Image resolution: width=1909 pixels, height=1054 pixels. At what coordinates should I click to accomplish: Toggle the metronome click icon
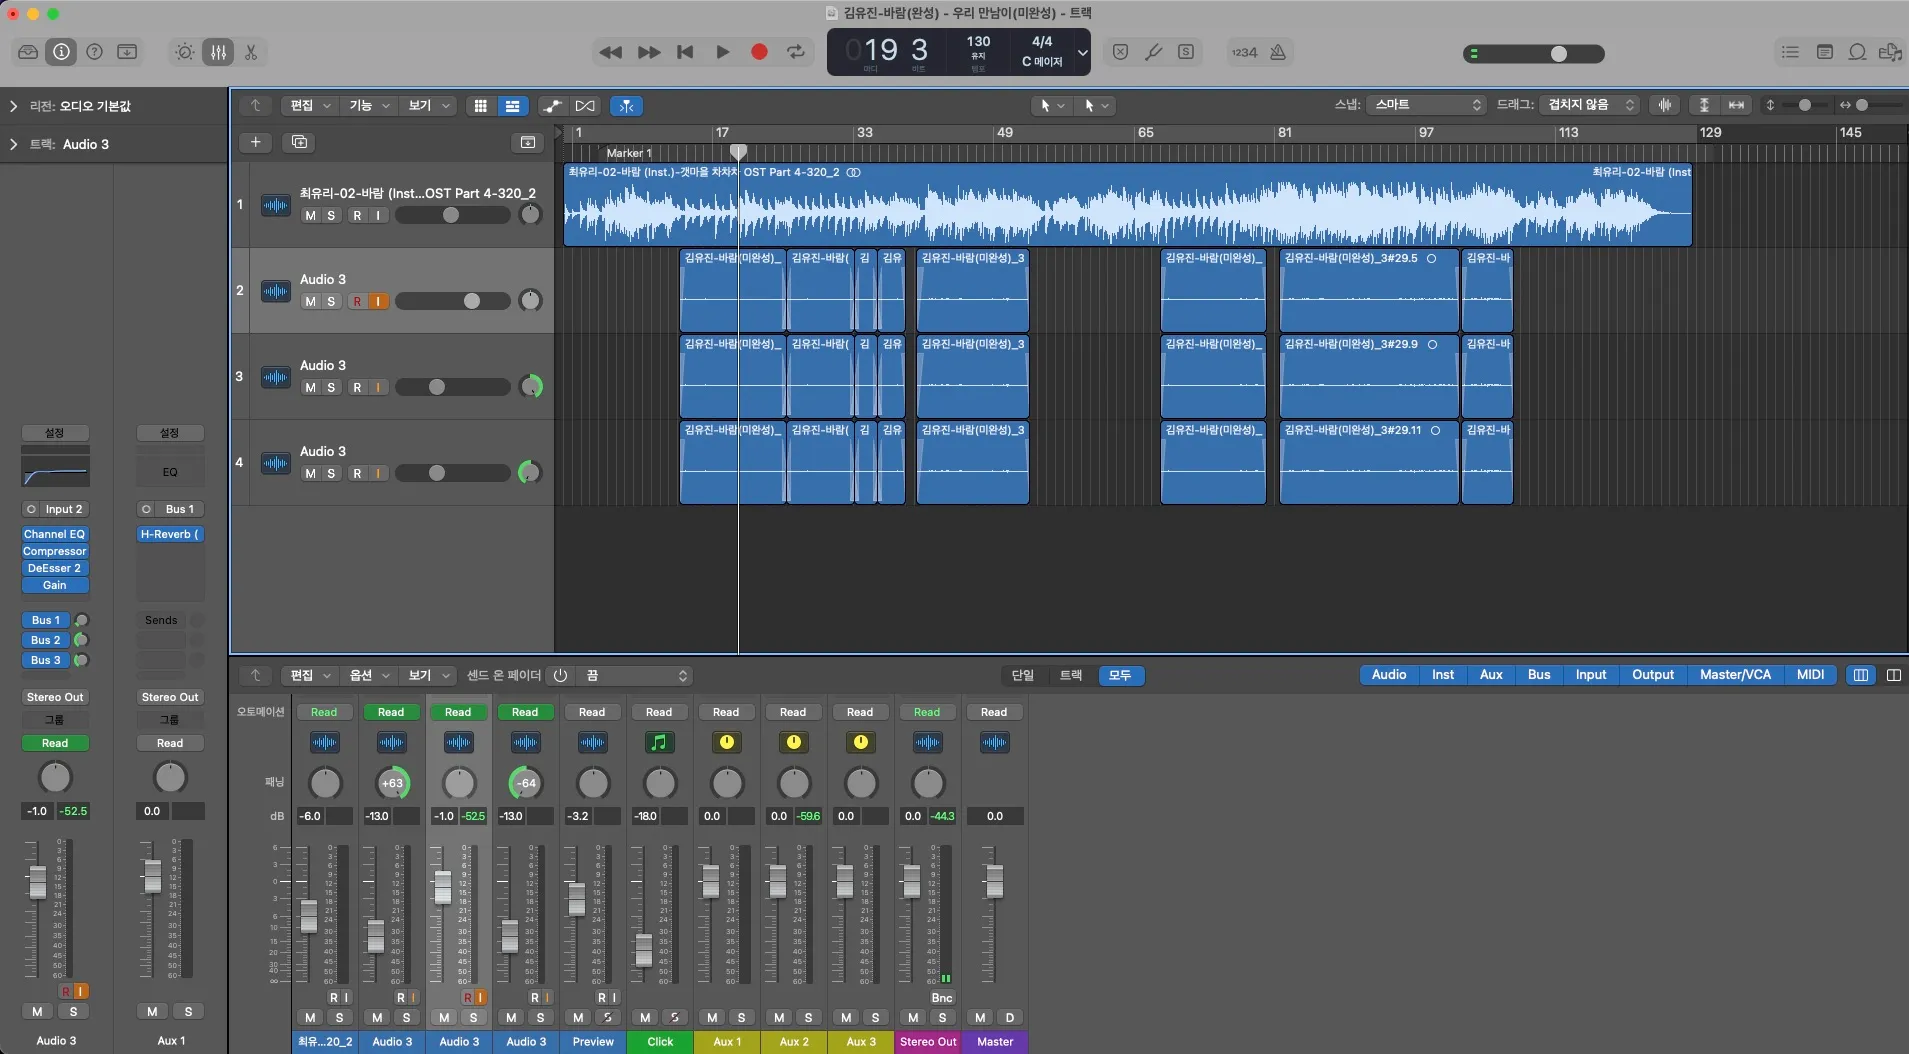[x=1278, y=52]
